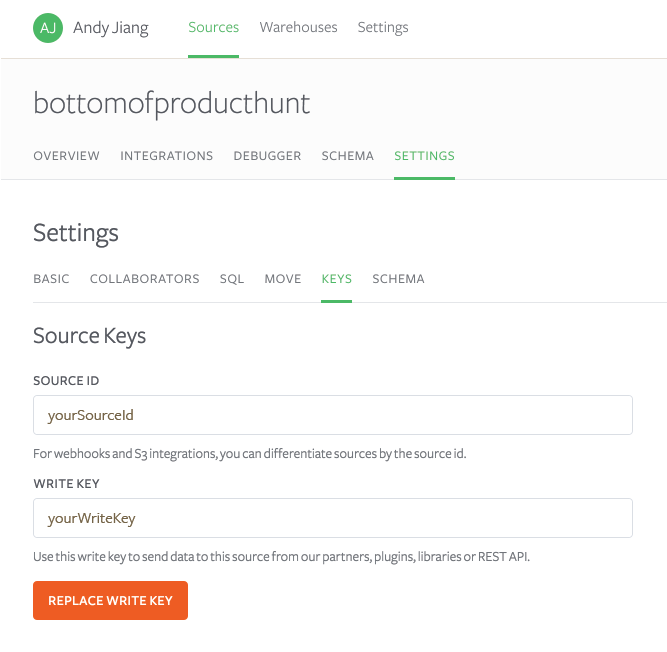Click the AJ avatar icon
This screenshot has width=667, height=652.
tap(48, 28)
